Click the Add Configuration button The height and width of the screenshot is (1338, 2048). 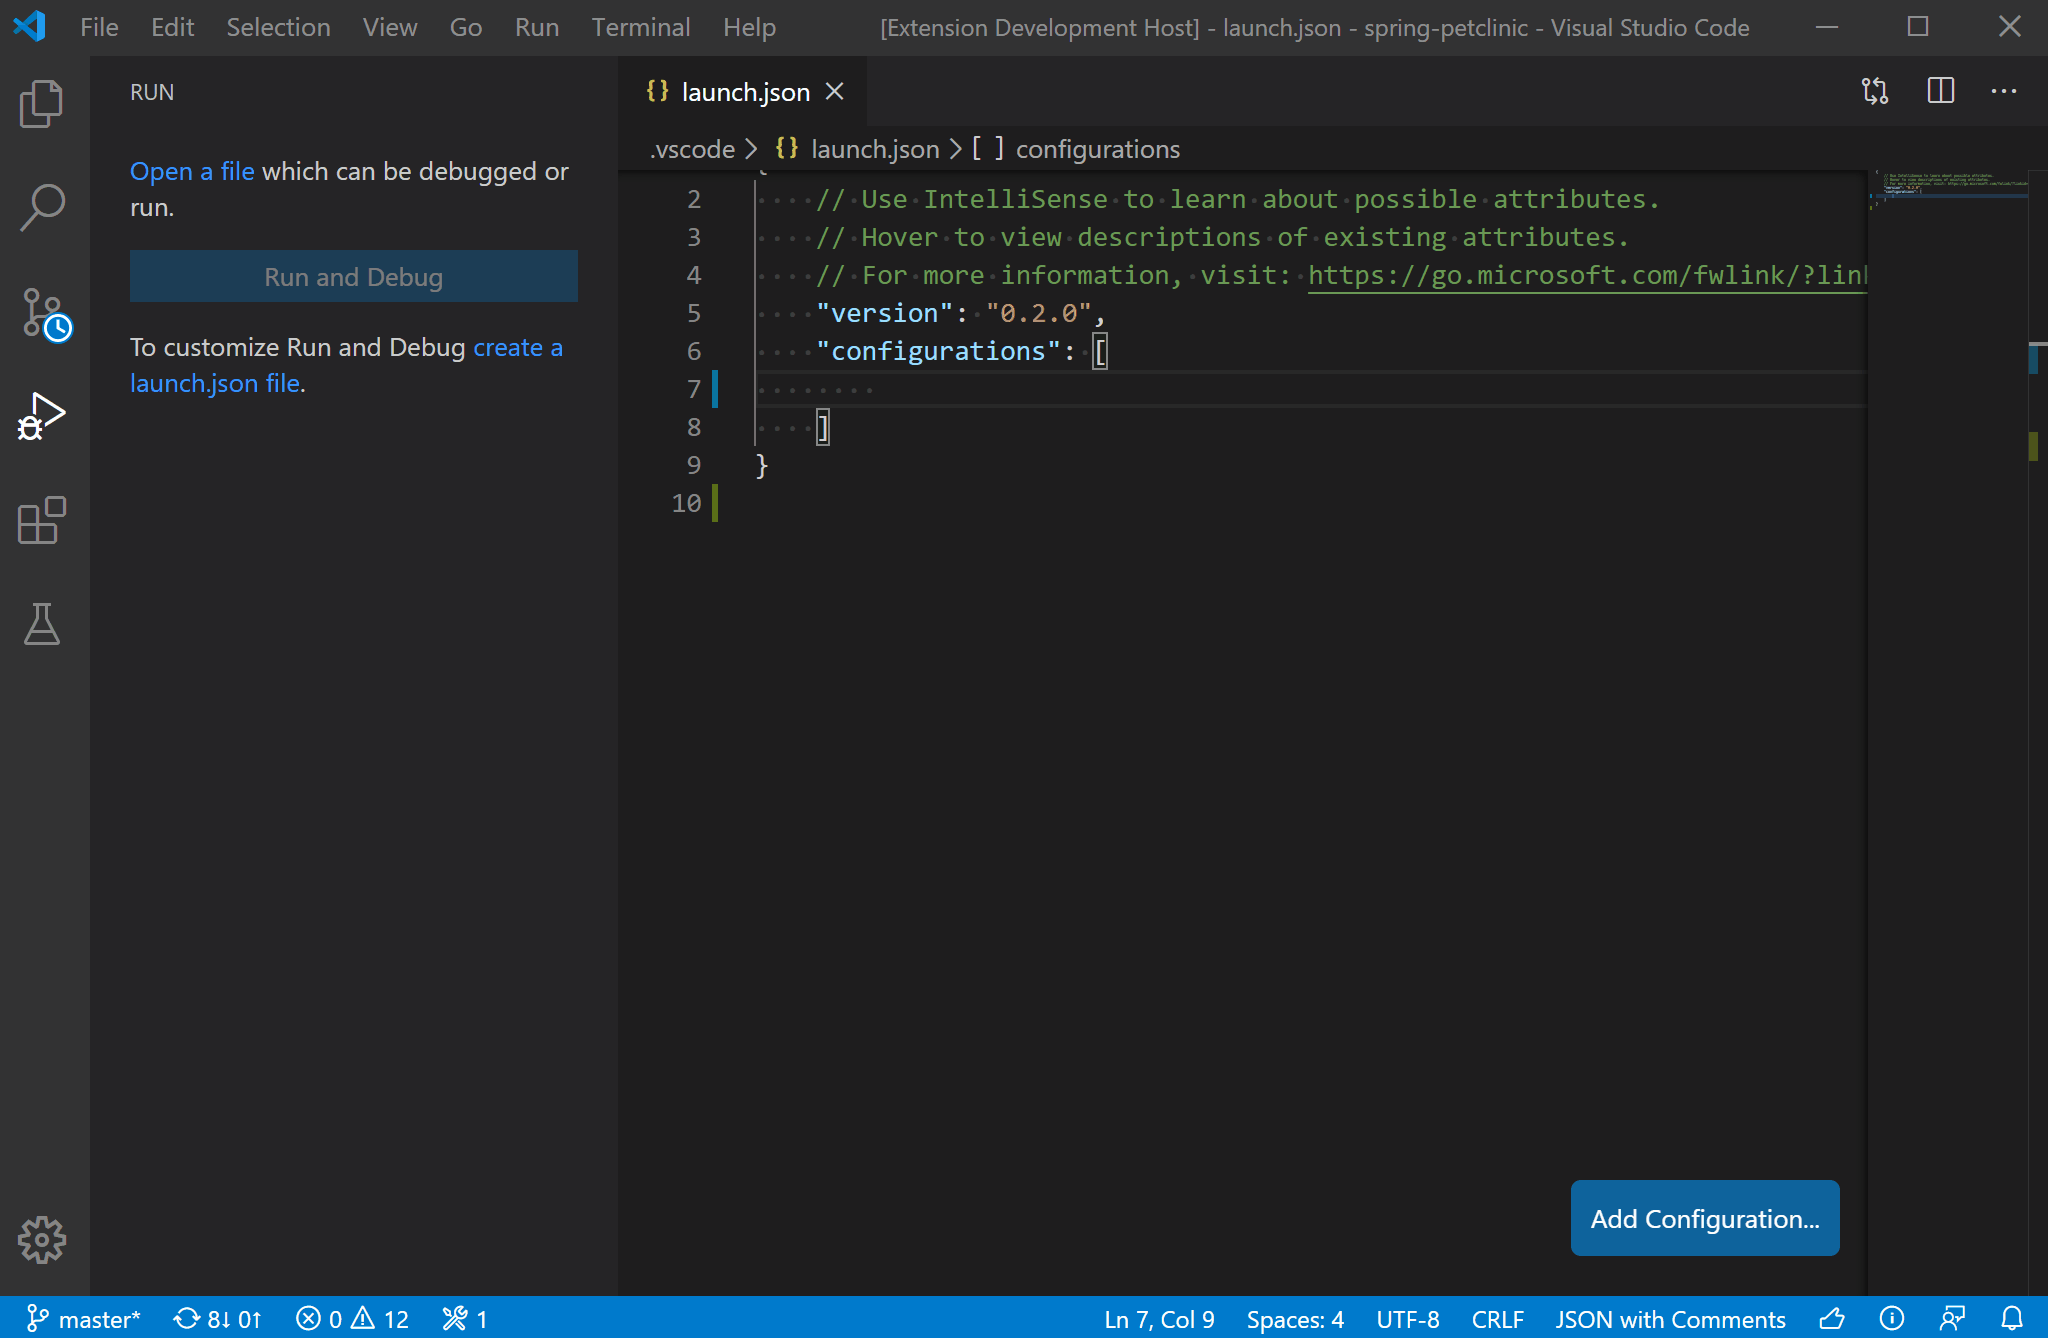click(x=1704, y=1218)
